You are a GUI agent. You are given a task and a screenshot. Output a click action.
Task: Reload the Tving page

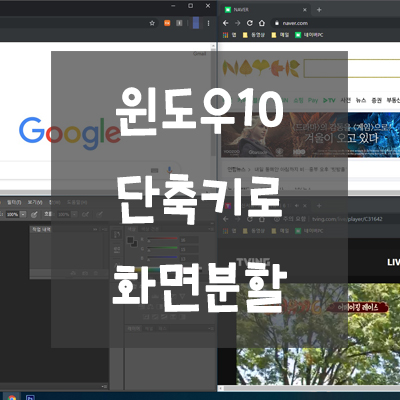[x=250, y=219]
